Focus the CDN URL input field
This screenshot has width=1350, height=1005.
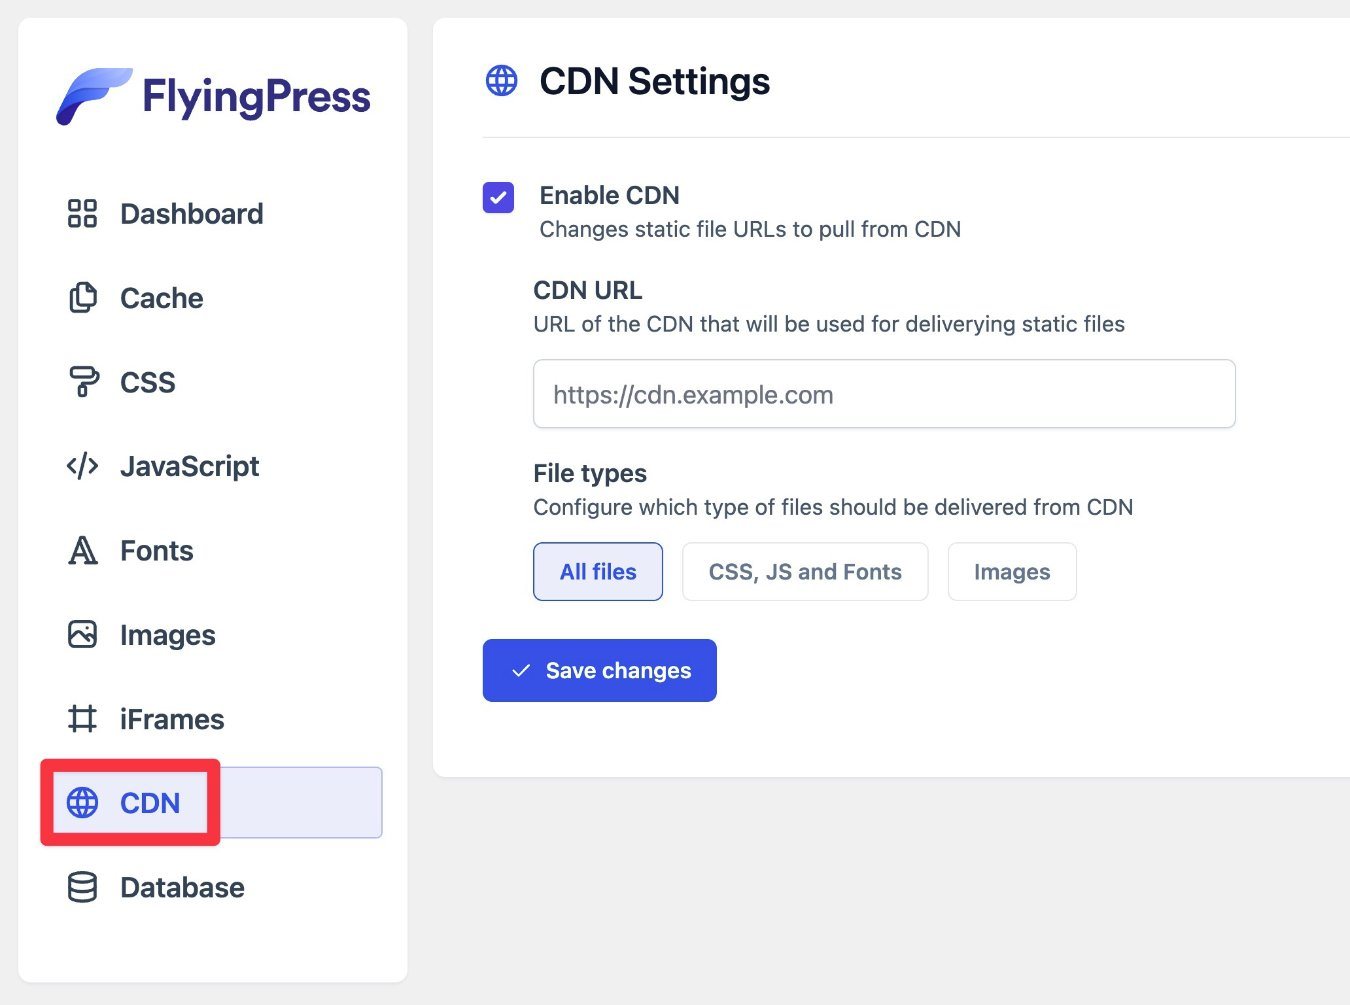[x=884, y=394]
